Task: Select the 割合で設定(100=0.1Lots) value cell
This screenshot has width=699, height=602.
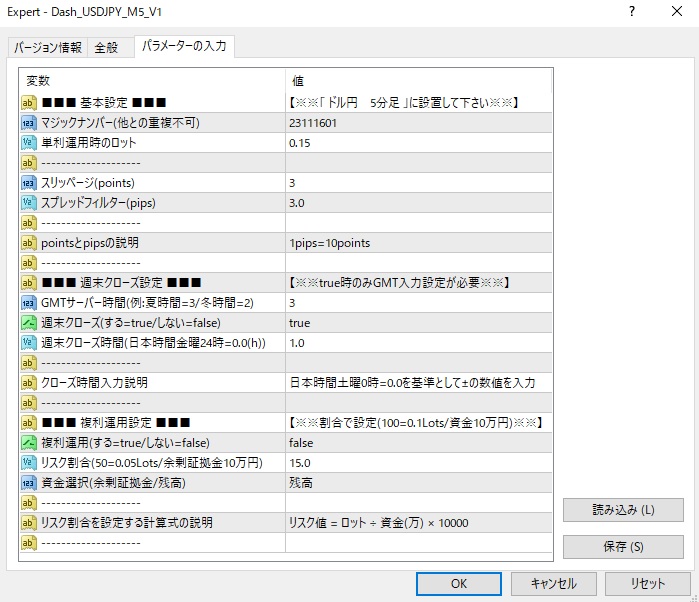Action: coord(419,423)
